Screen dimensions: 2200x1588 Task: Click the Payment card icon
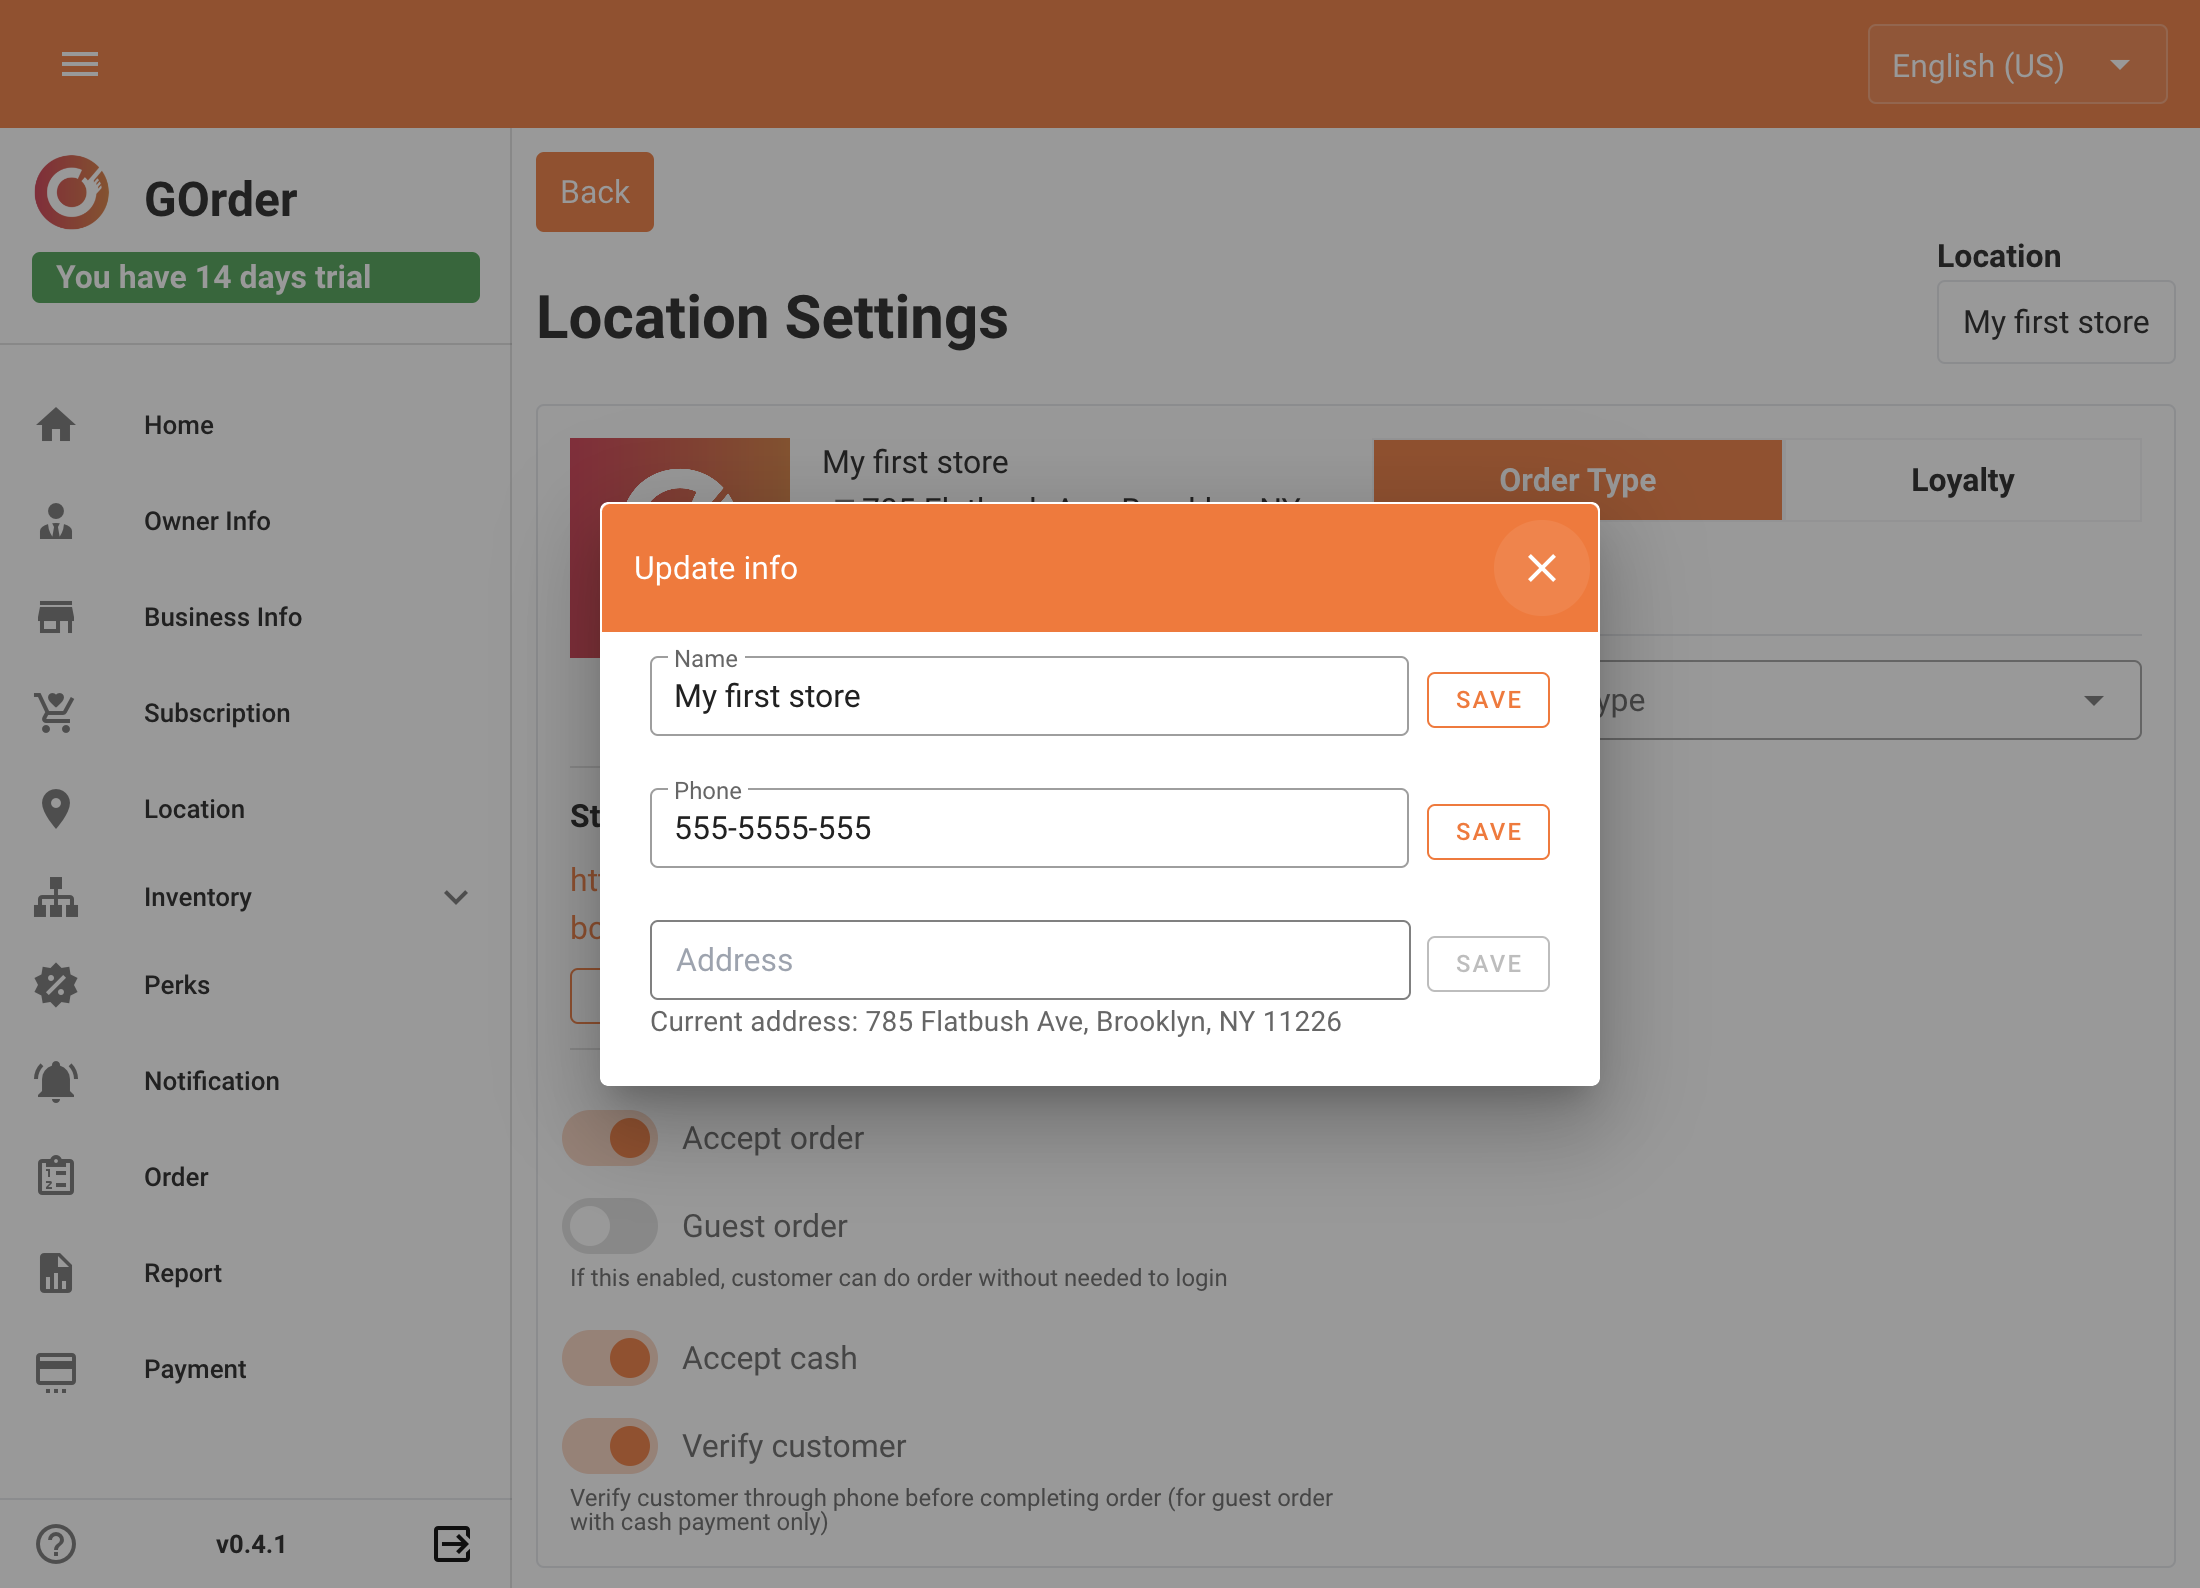[x=56, y=1371]
